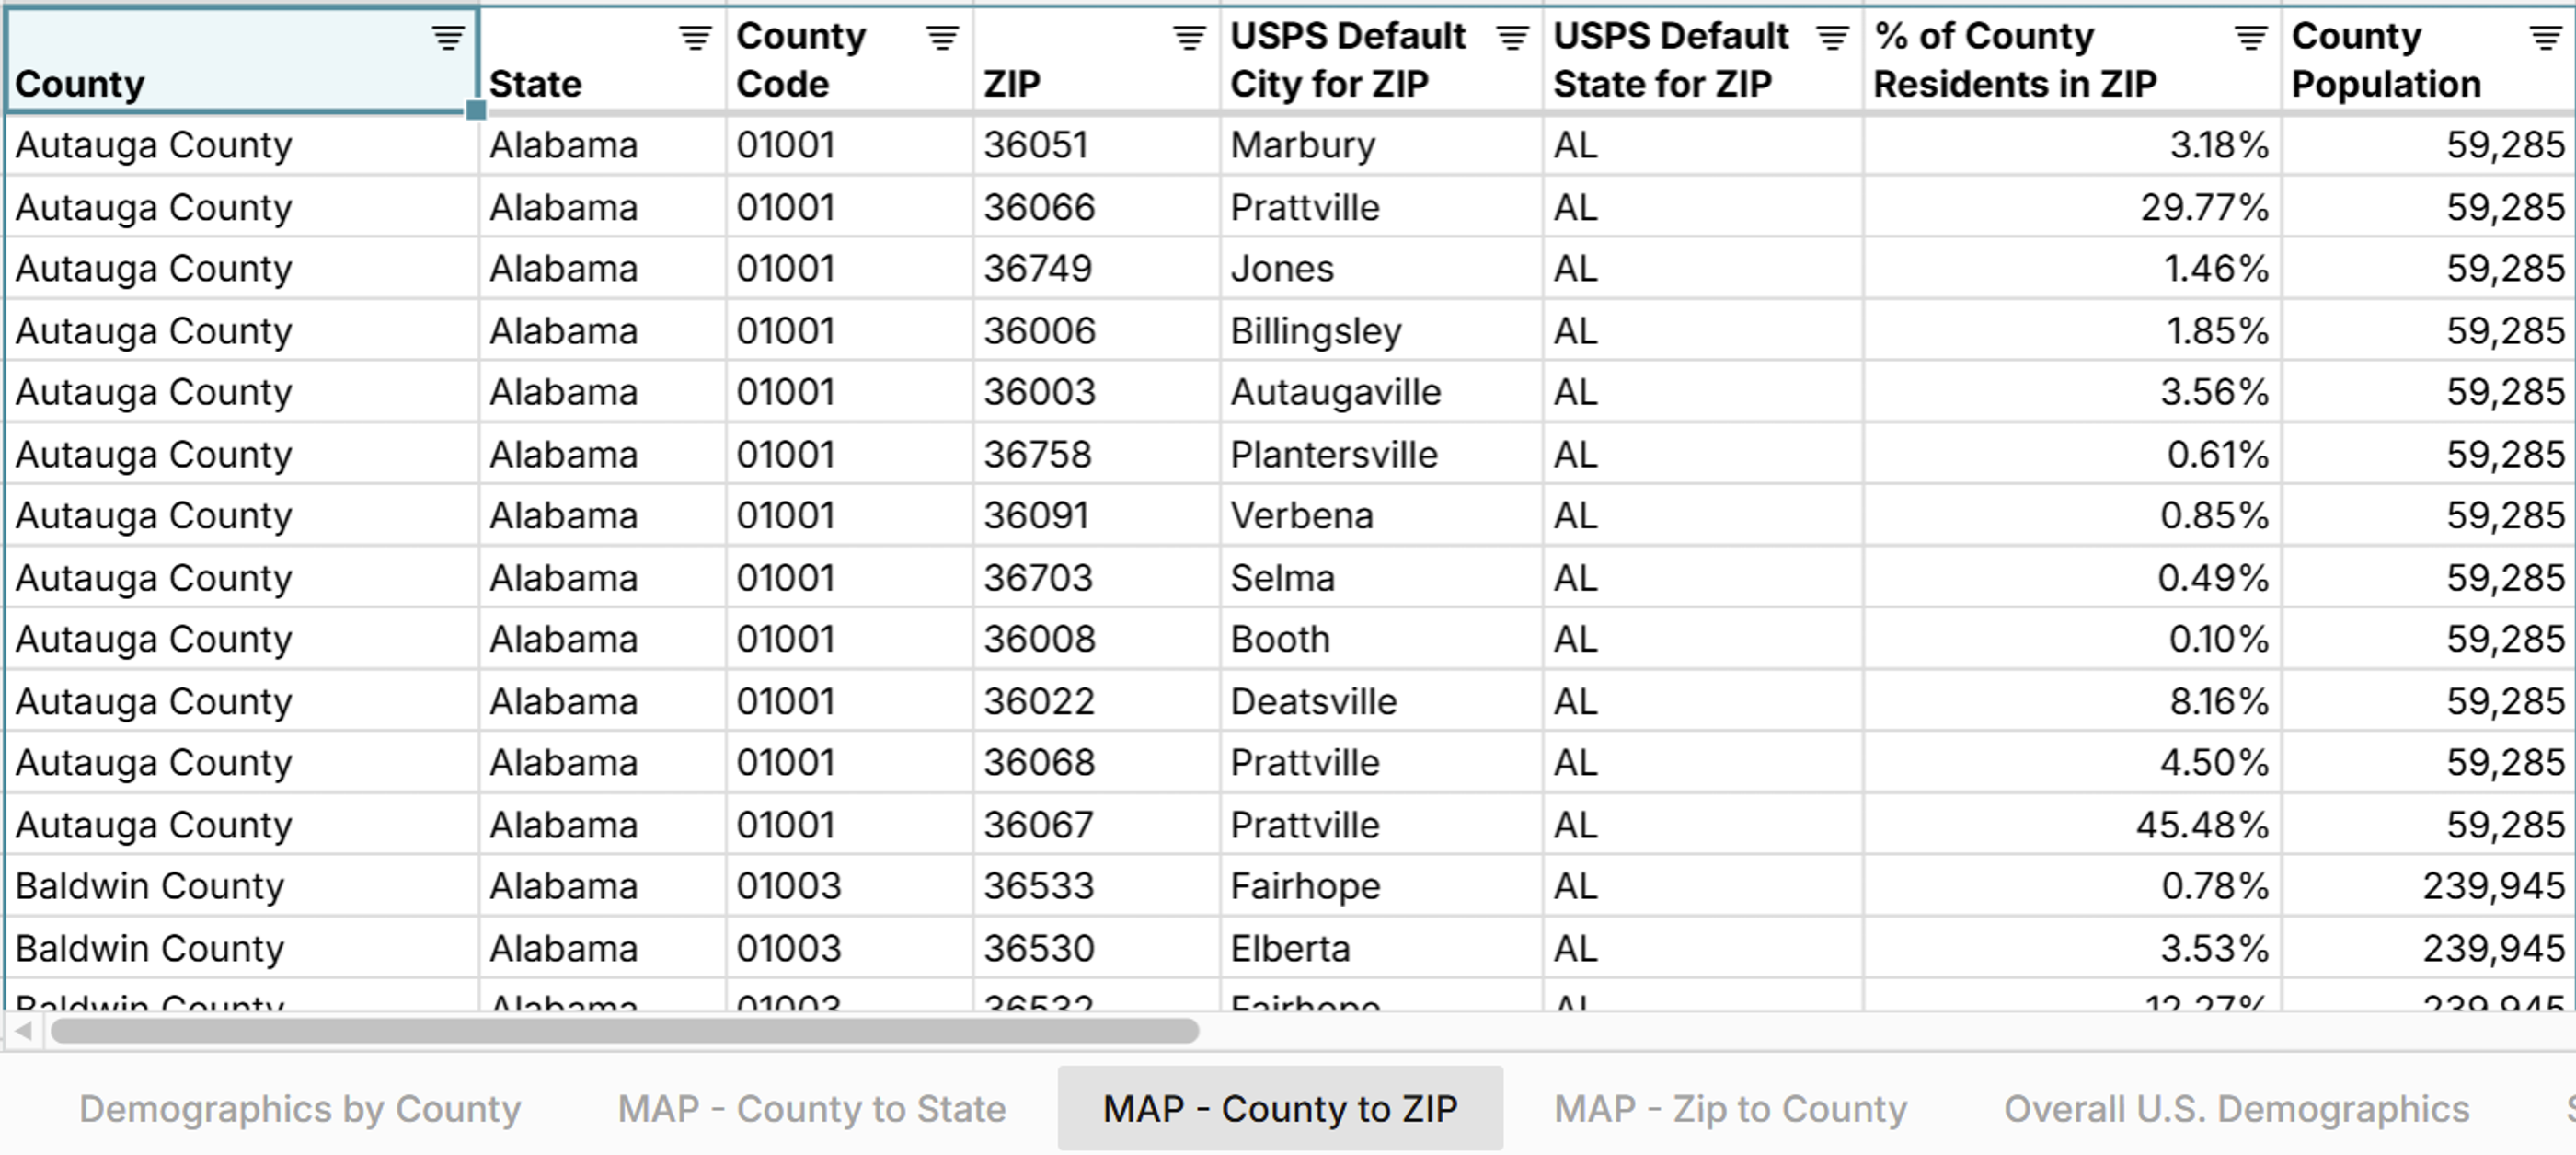This screenshot has width=2576, height=1155.
Task: Select the cell containing Marbury
Action: tap(1303, 144)
